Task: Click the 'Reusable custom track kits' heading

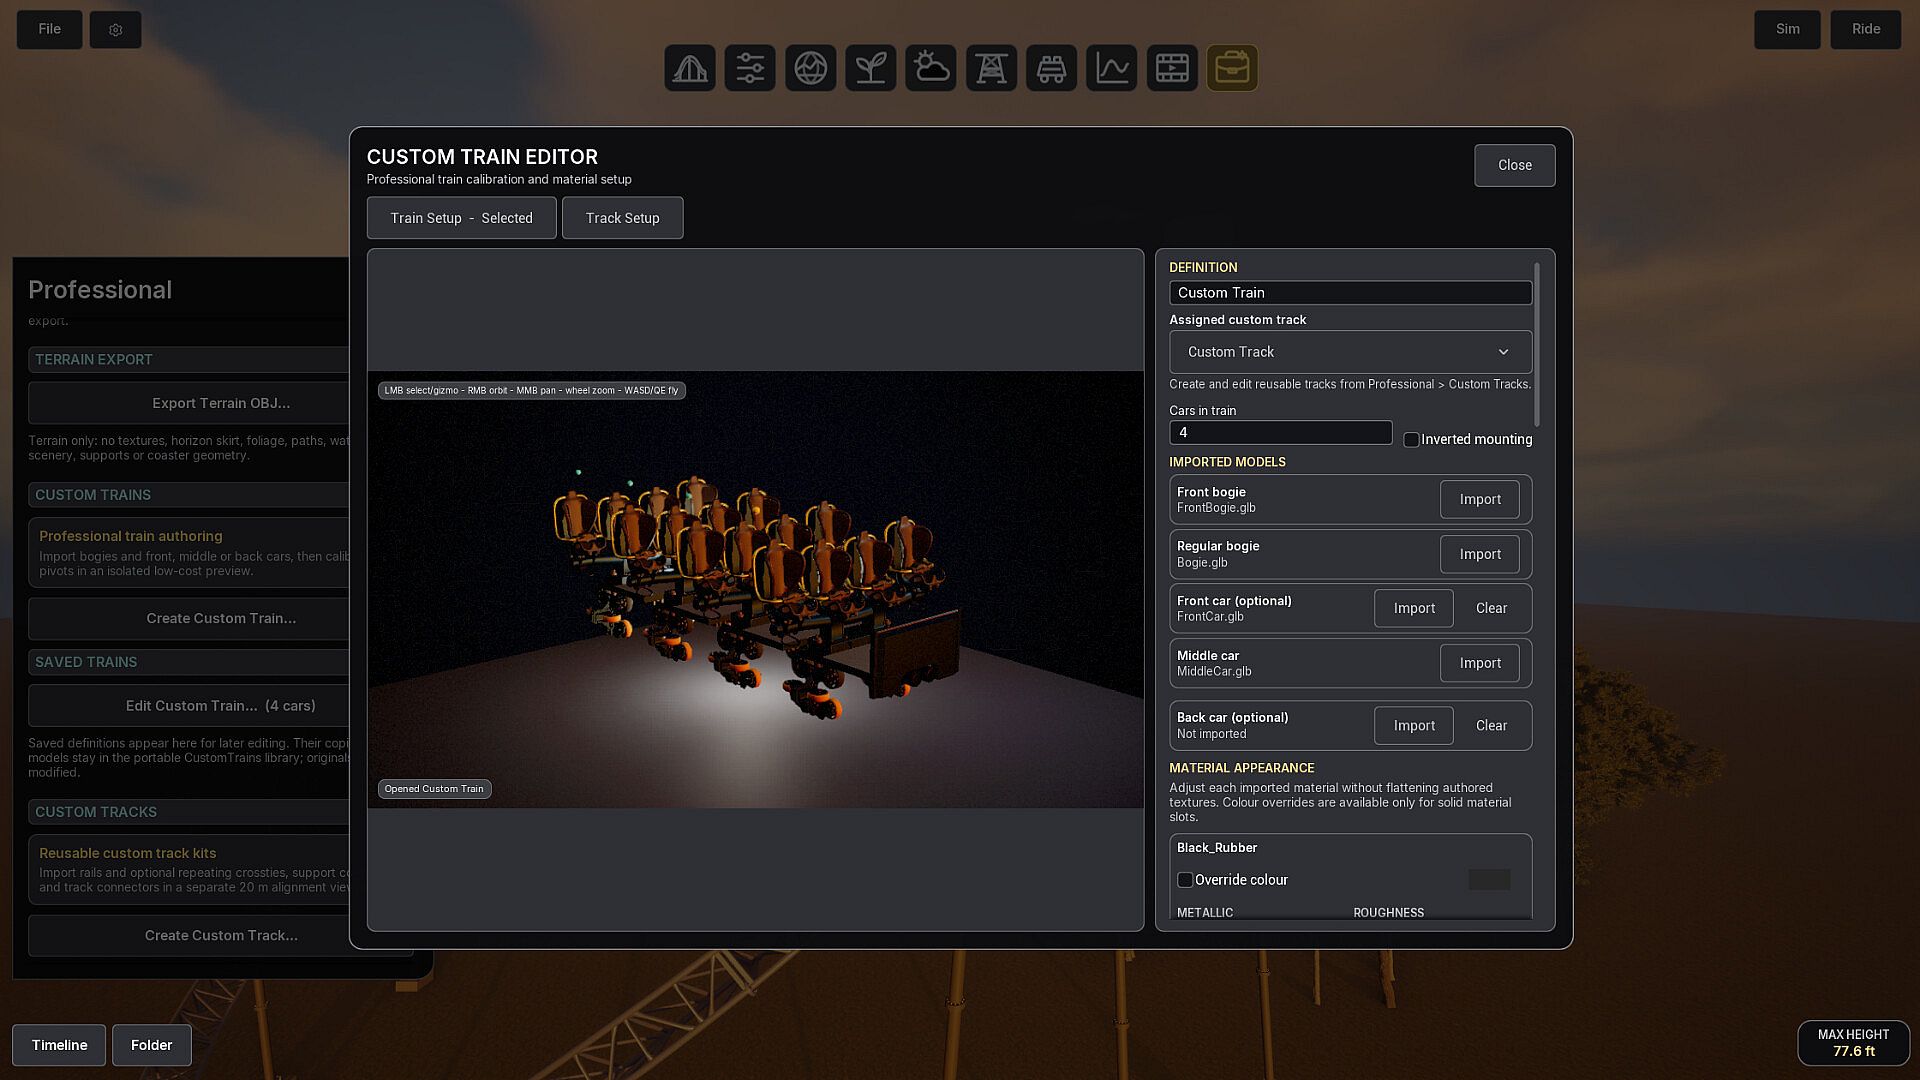Action: pos(128,854)
